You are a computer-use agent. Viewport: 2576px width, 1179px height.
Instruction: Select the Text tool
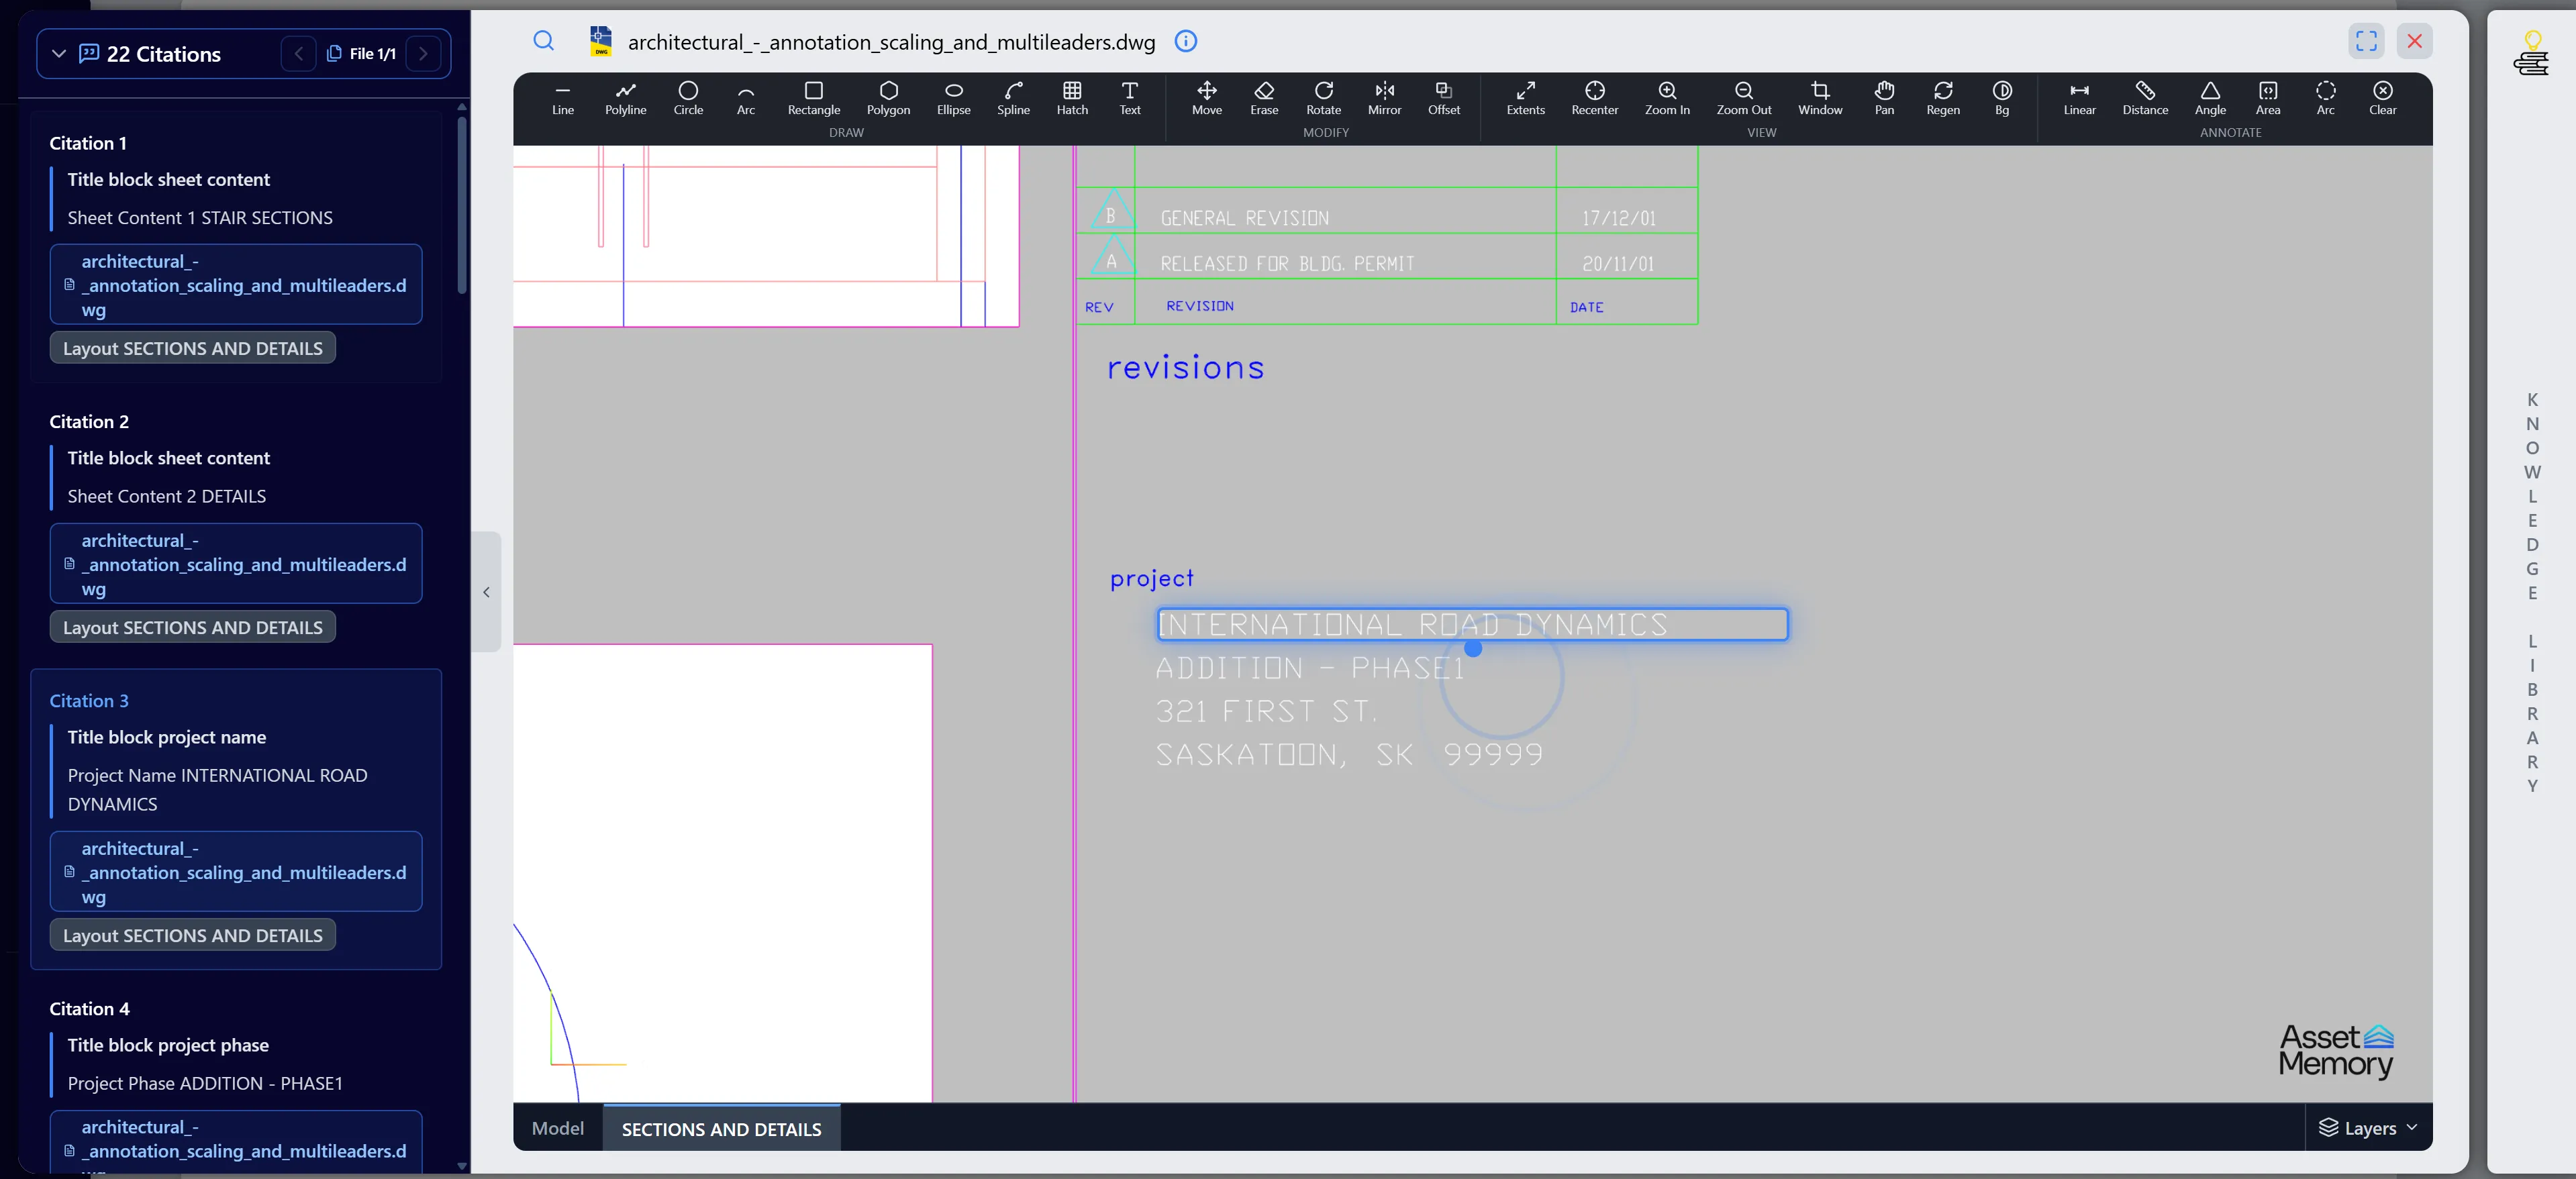[1129, 98]
